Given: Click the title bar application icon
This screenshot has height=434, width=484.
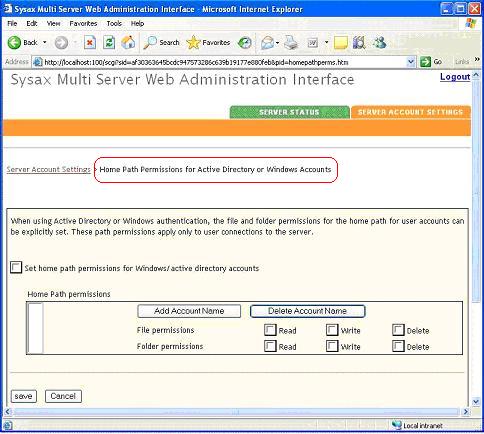Looking at the screenshot, I should (8, 9).
